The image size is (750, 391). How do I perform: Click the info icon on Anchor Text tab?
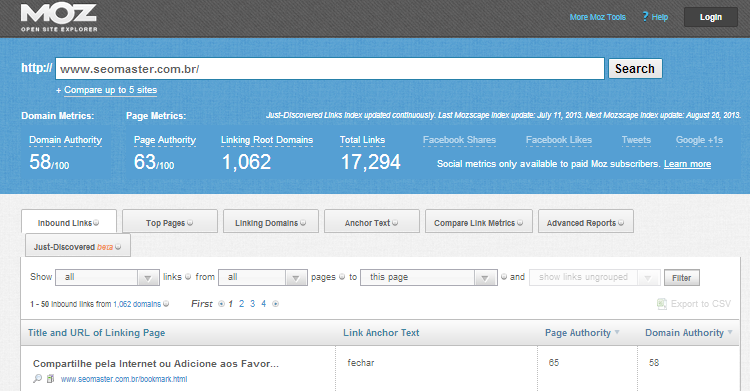pos(395,223)
